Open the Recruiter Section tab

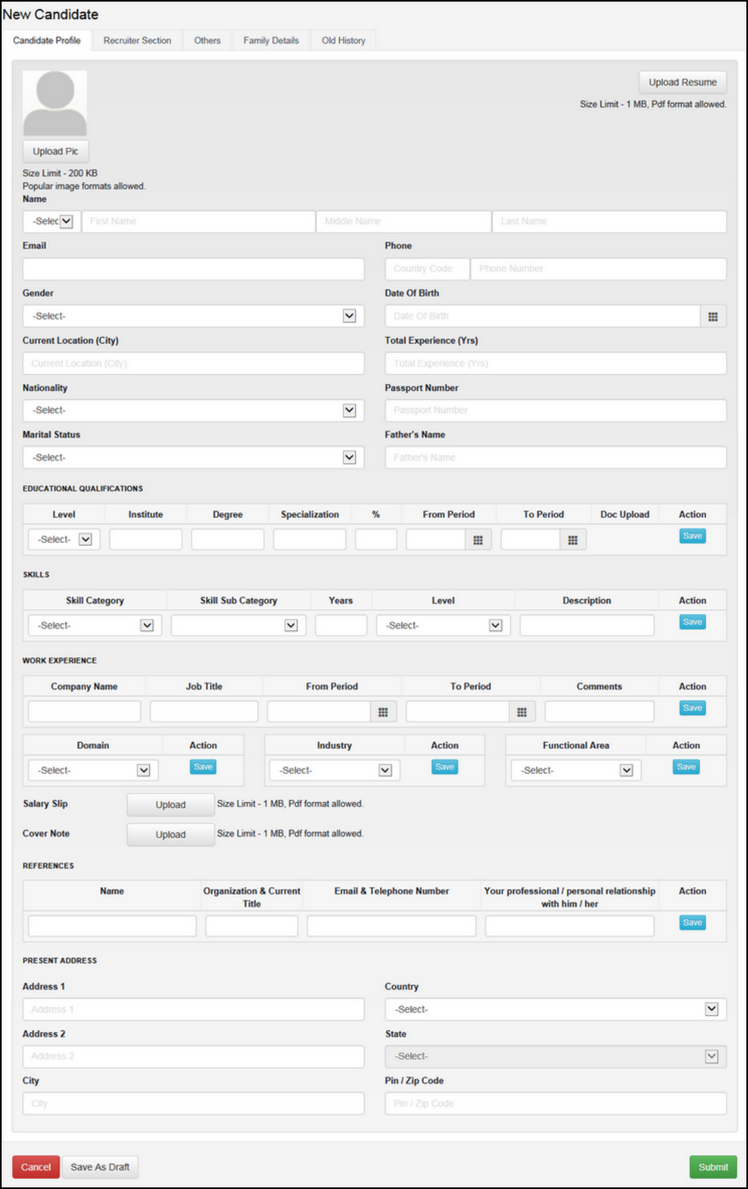(137, 40)
